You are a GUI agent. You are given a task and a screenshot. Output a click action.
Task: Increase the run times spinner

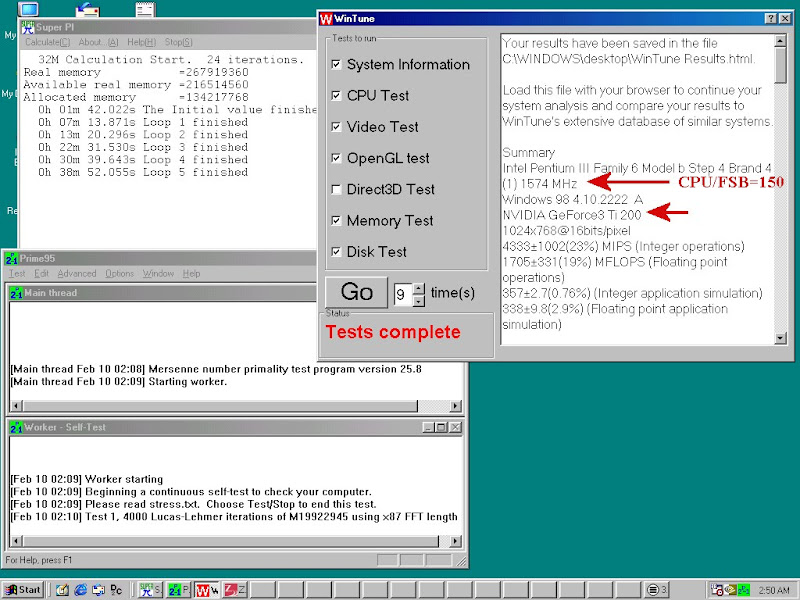click(x=418, y=288)
